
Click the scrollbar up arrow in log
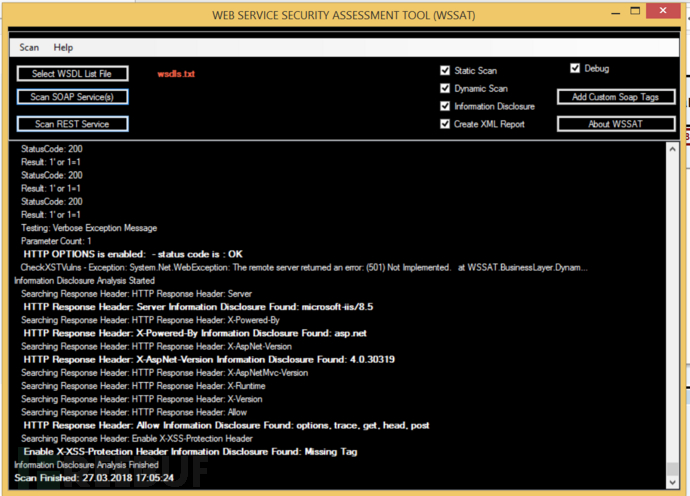(x=672, y=150)
